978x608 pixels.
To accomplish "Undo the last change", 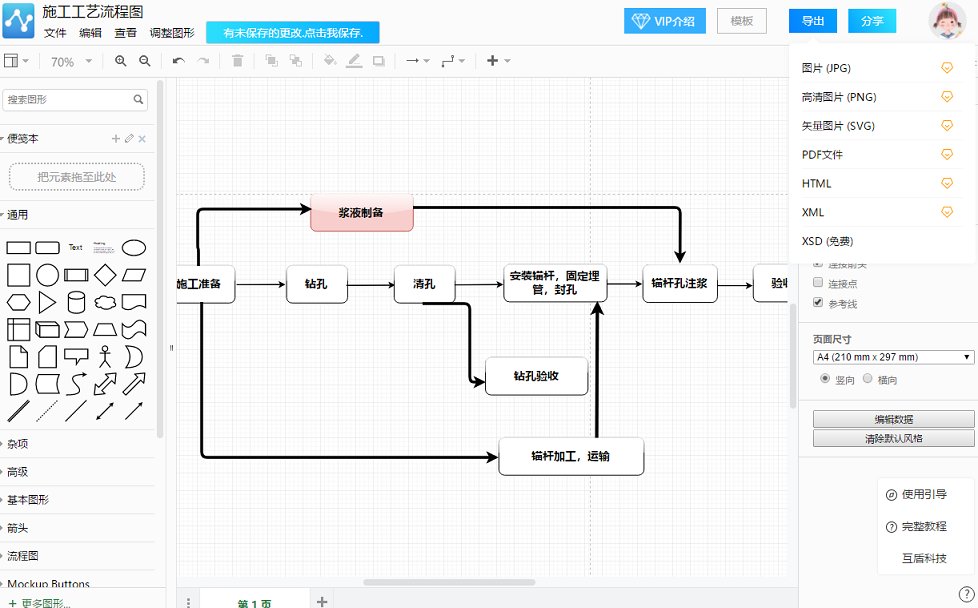I will 179,61.
